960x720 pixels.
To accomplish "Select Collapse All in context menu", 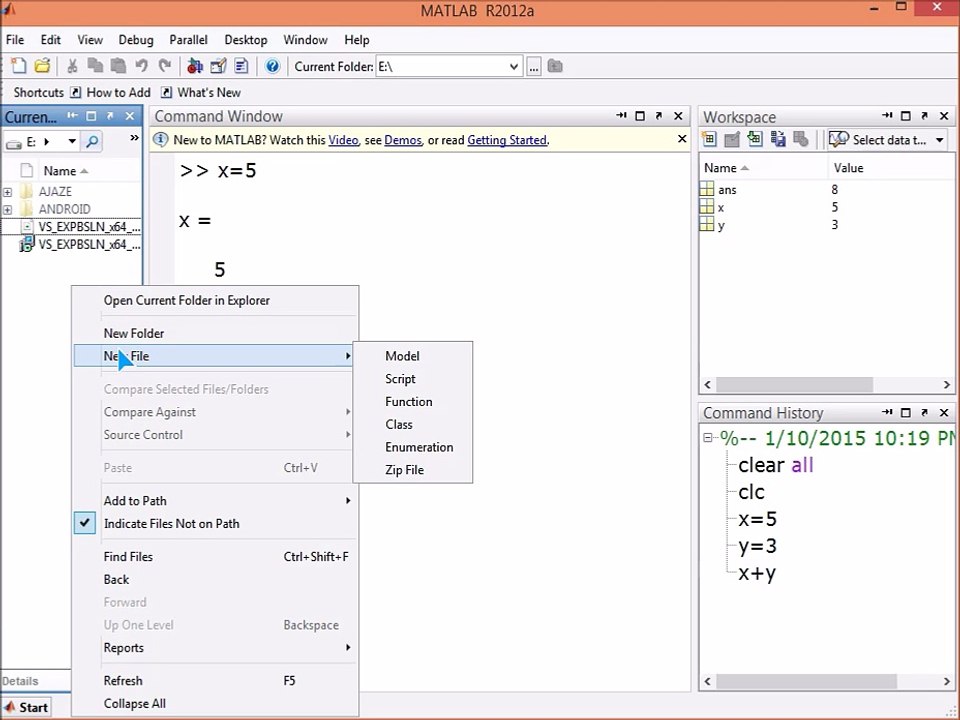I will point(215,703).
